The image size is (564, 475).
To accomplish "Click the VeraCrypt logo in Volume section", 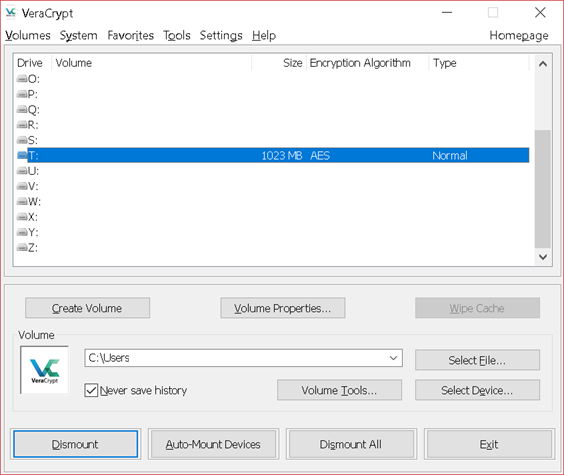I will [45, 370].
